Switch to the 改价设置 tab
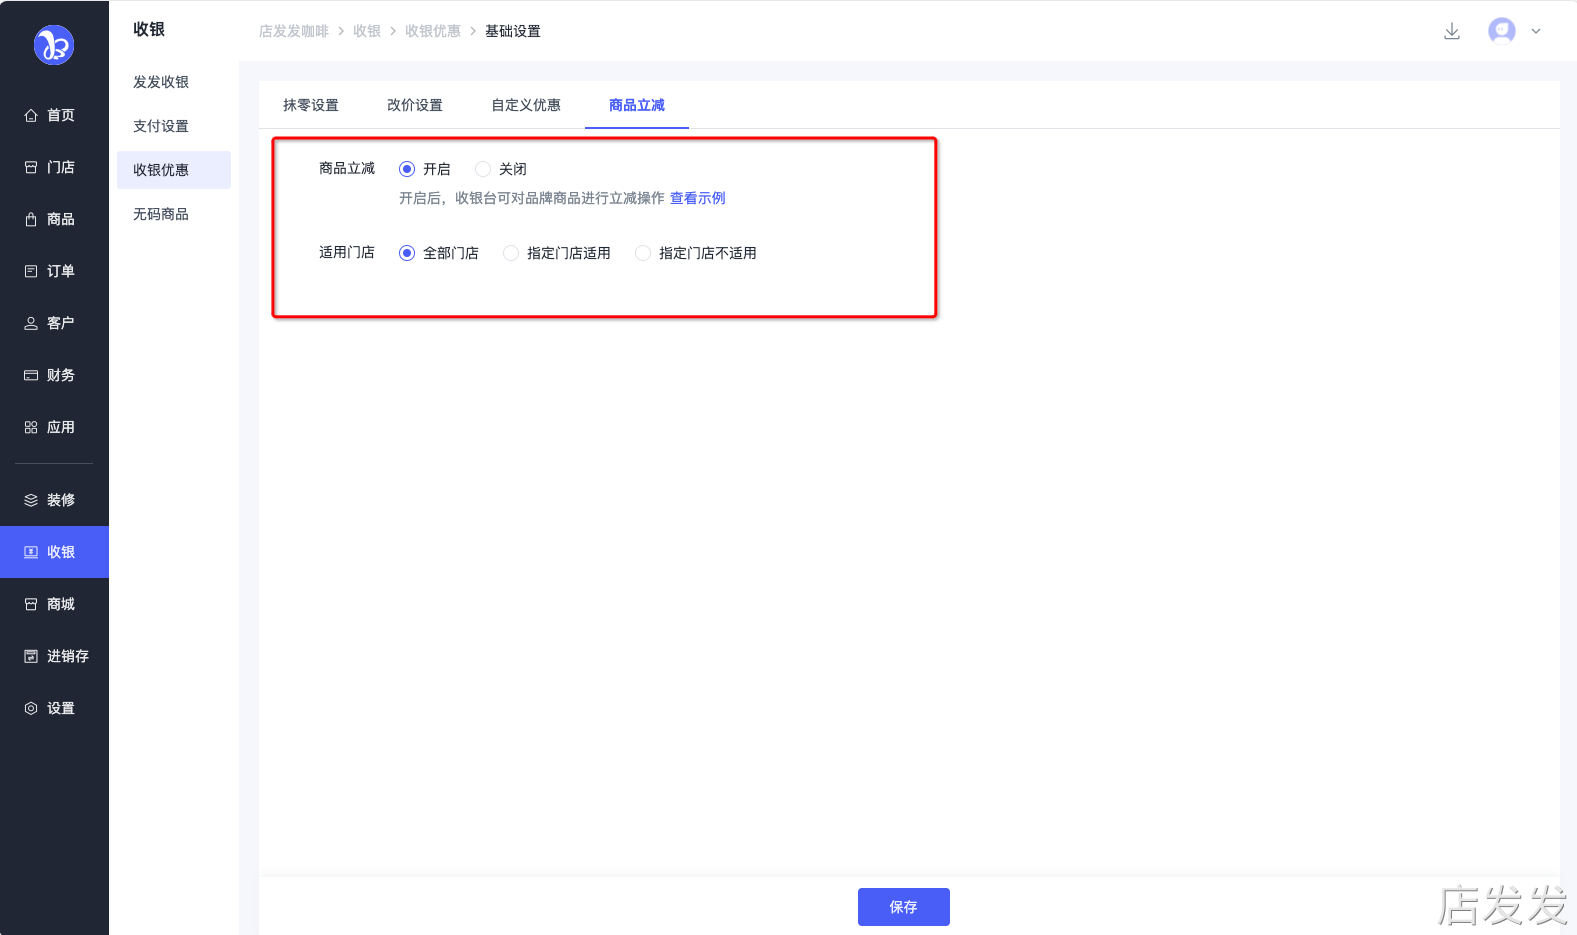Screen dimensions: 1577x935 point(415,105)
